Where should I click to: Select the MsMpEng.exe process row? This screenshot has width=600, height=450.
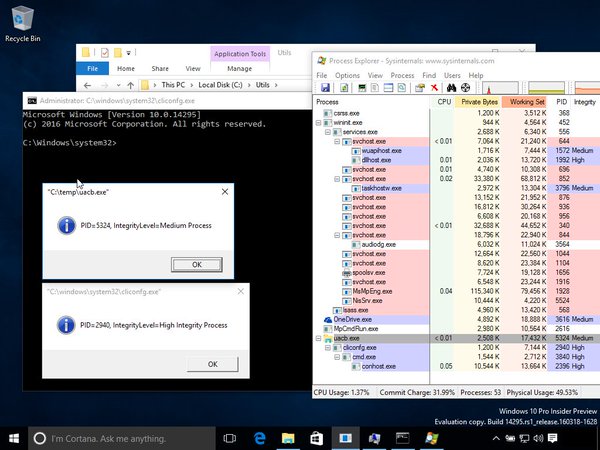coord(456,291)
